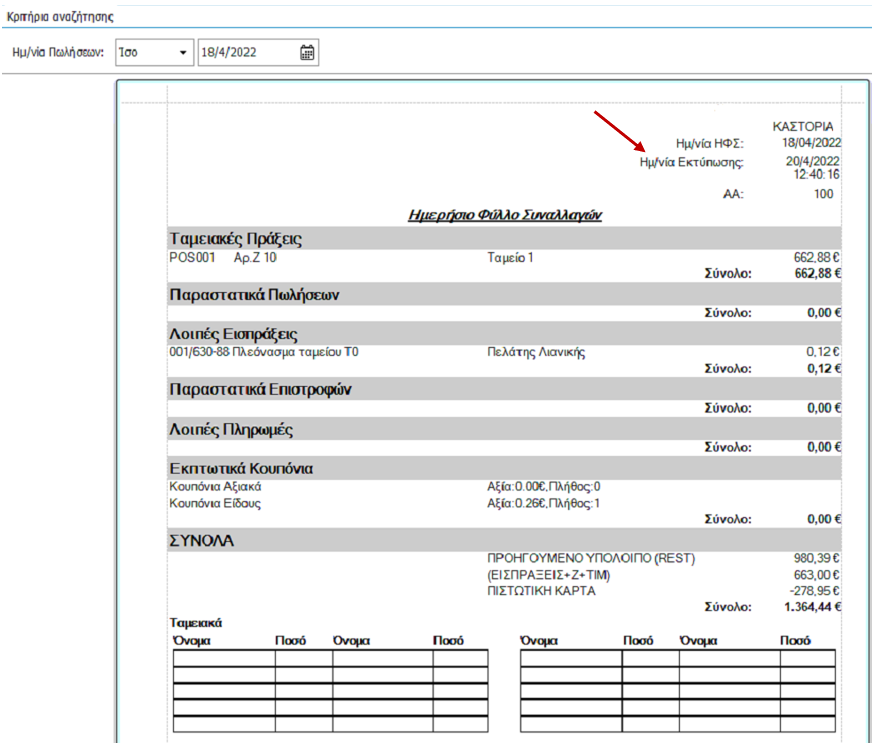Click the "Παραστατικά Επιστροφών" section header
Viewport: 872px width, 746px height.
click(260, 390)
